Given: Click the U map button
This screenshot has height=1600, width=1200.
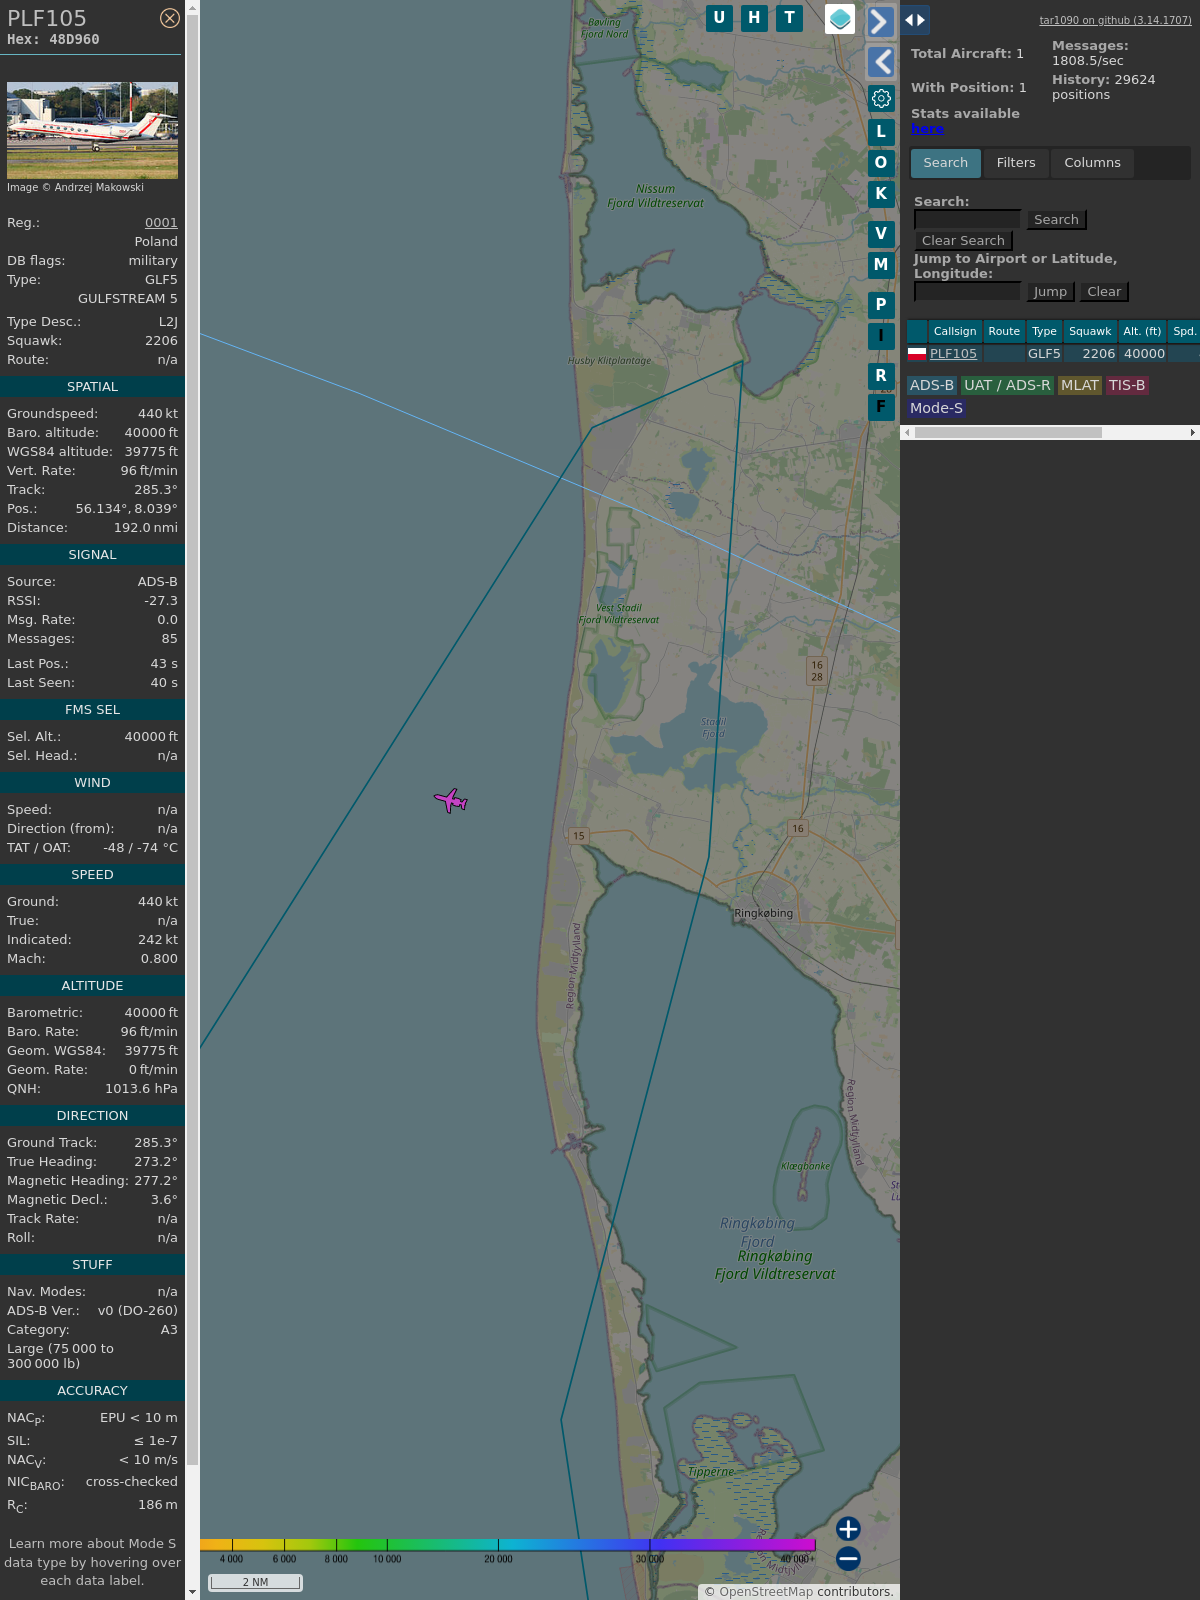Looking at the screenshot, I should (719, 18).
